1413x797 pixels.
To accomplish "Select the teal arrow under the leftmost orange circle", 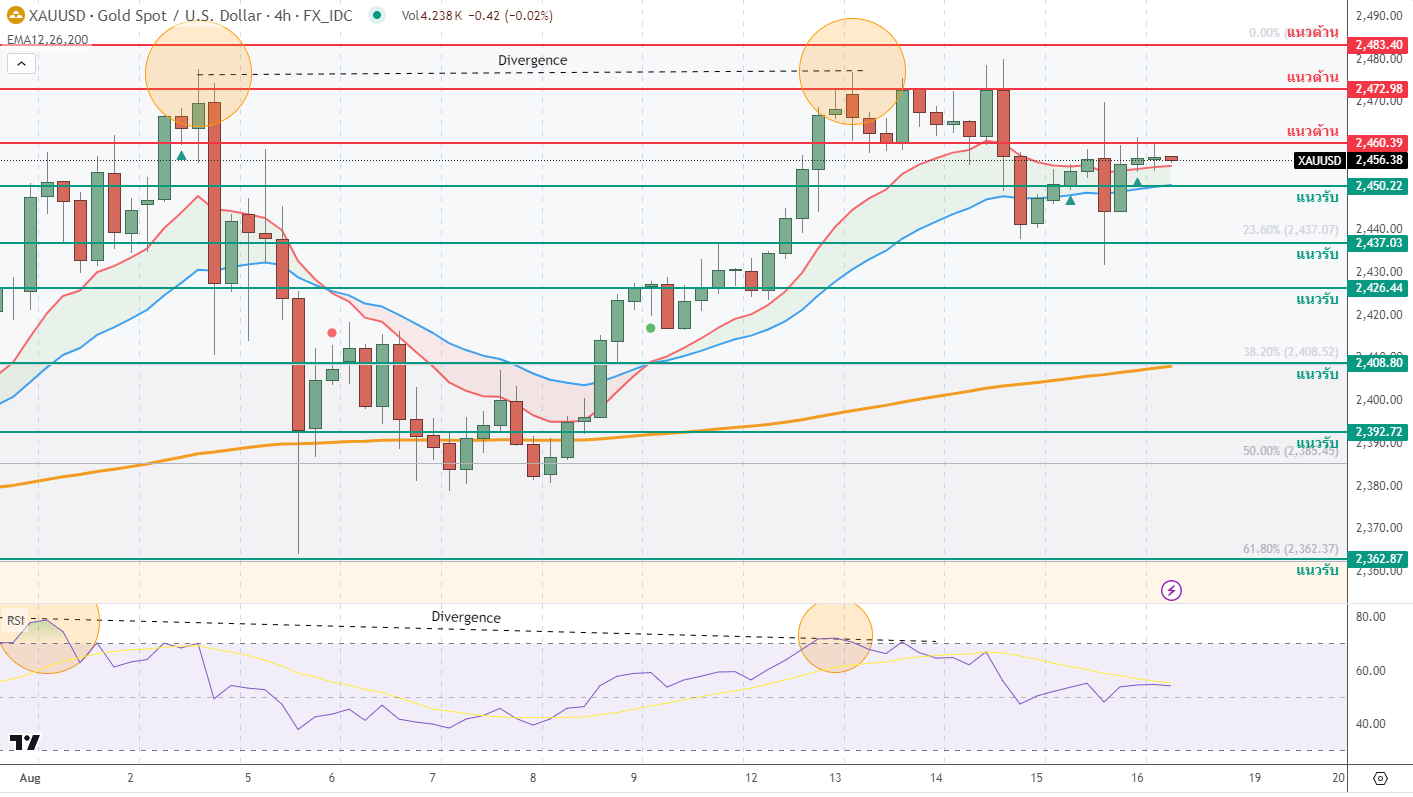I will point(182,155).
